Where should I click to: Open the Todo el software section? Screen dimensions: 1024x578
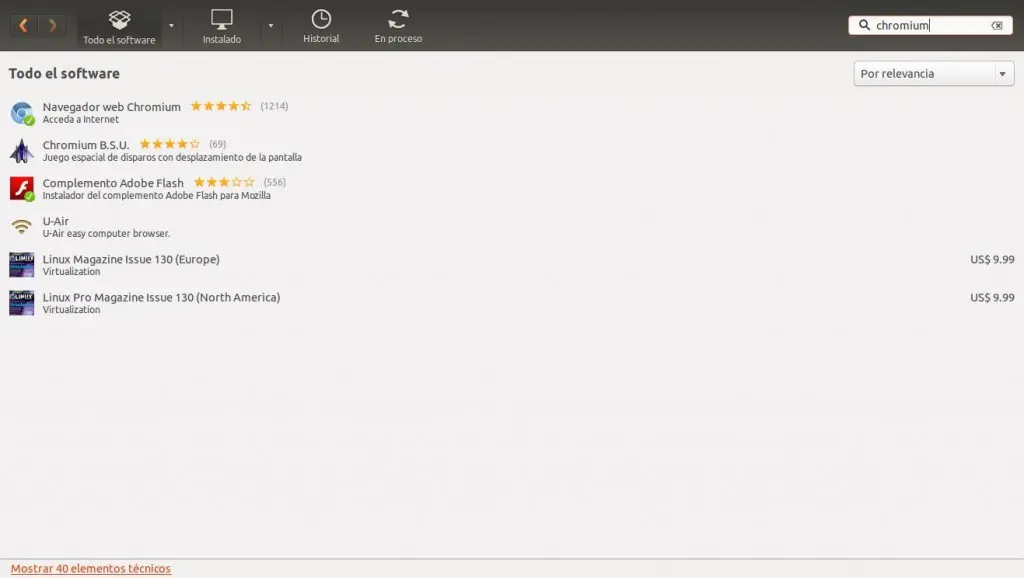point(119,27)
